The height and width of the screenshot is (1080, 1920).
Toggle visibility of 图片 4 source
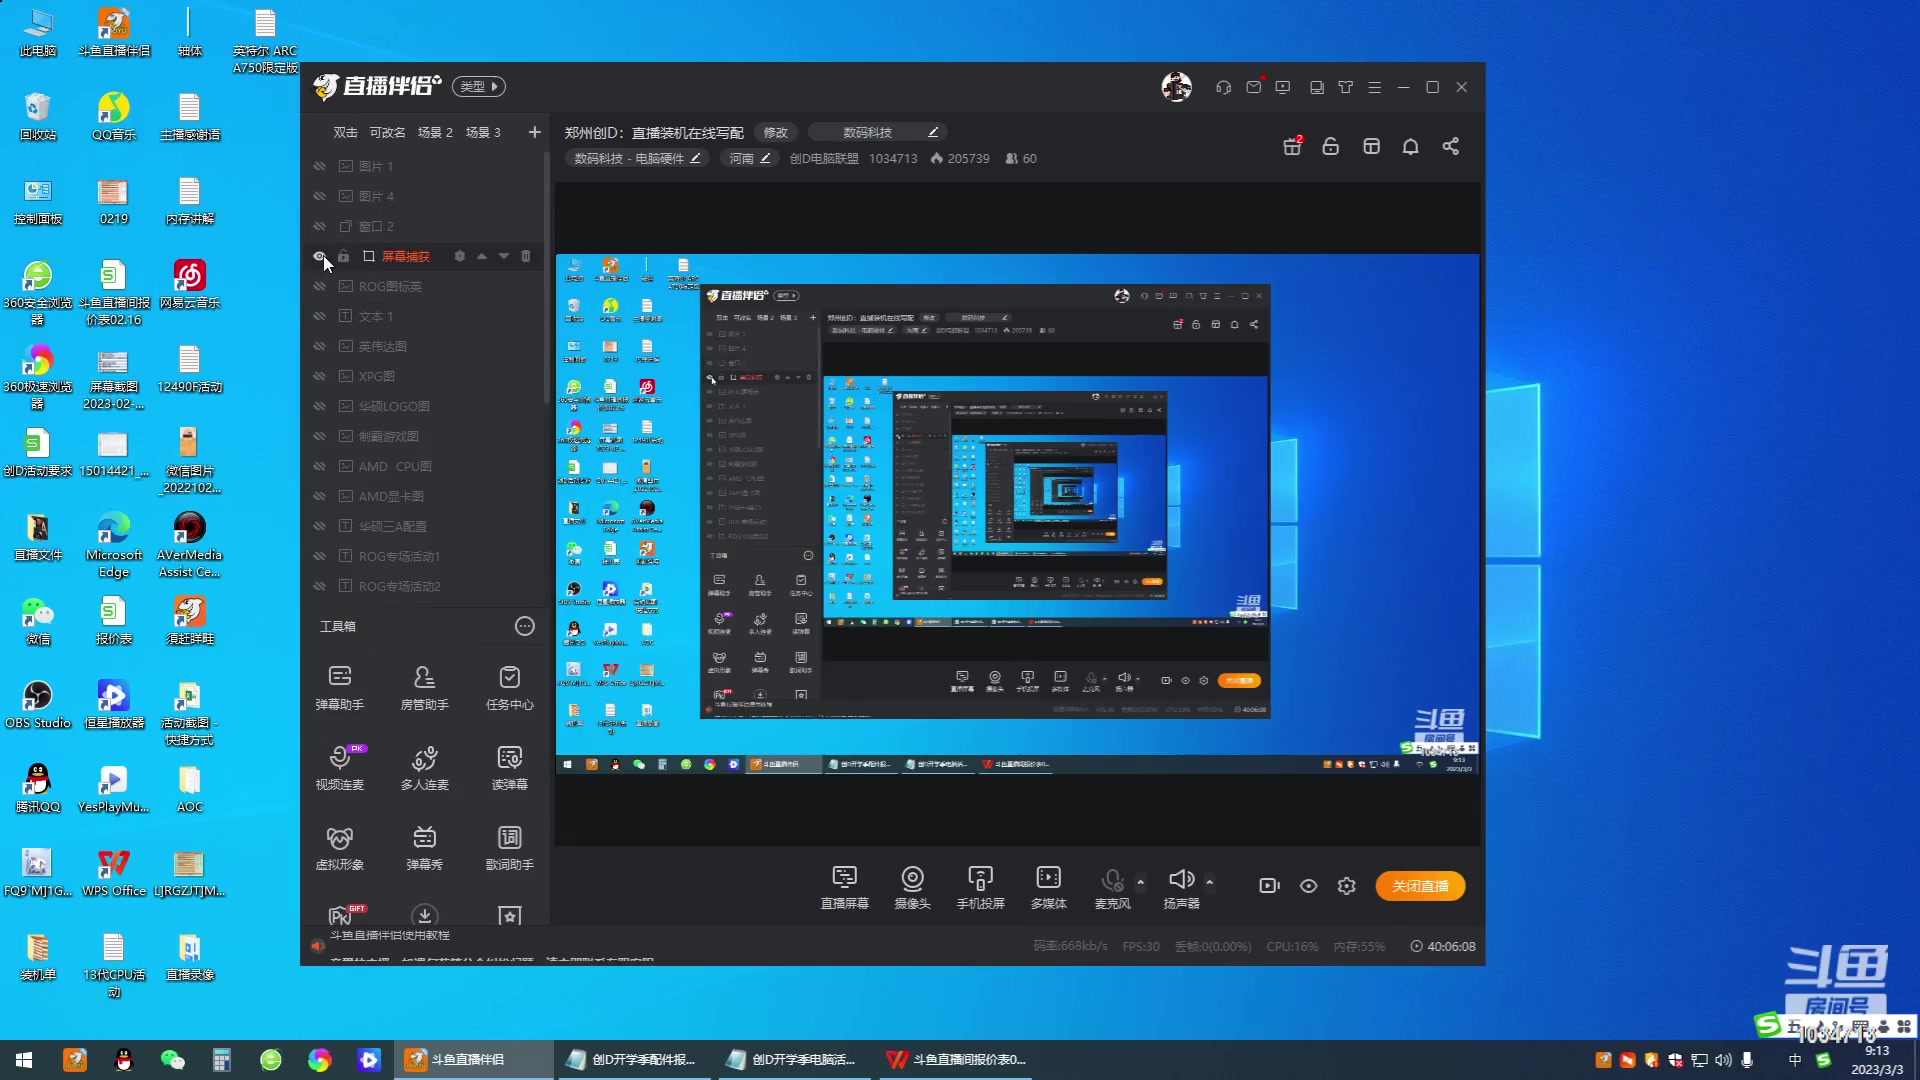point(320,196)
